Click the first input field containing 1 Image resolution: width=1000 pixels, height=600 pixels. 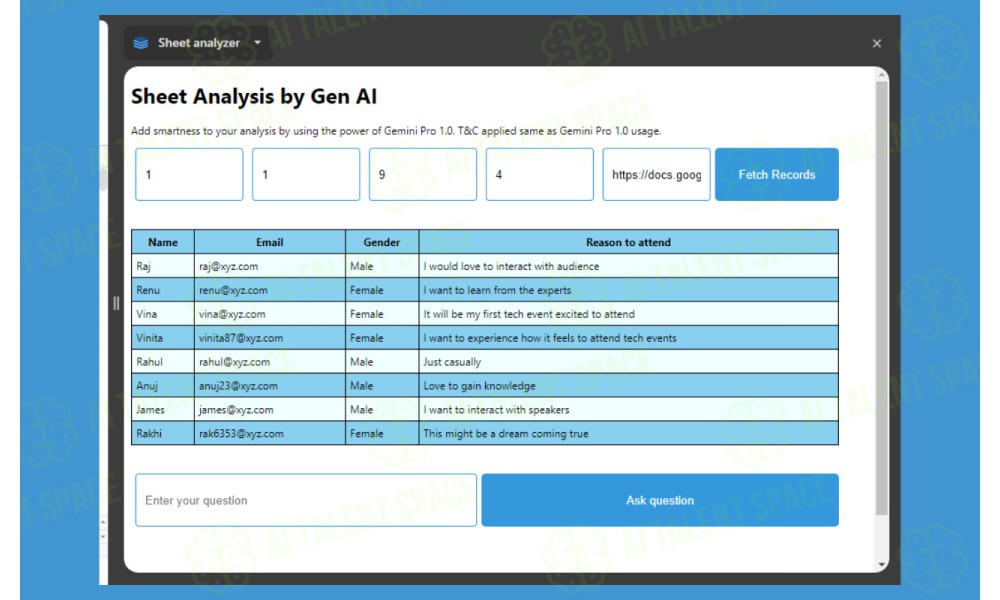[x=189, y=175]
